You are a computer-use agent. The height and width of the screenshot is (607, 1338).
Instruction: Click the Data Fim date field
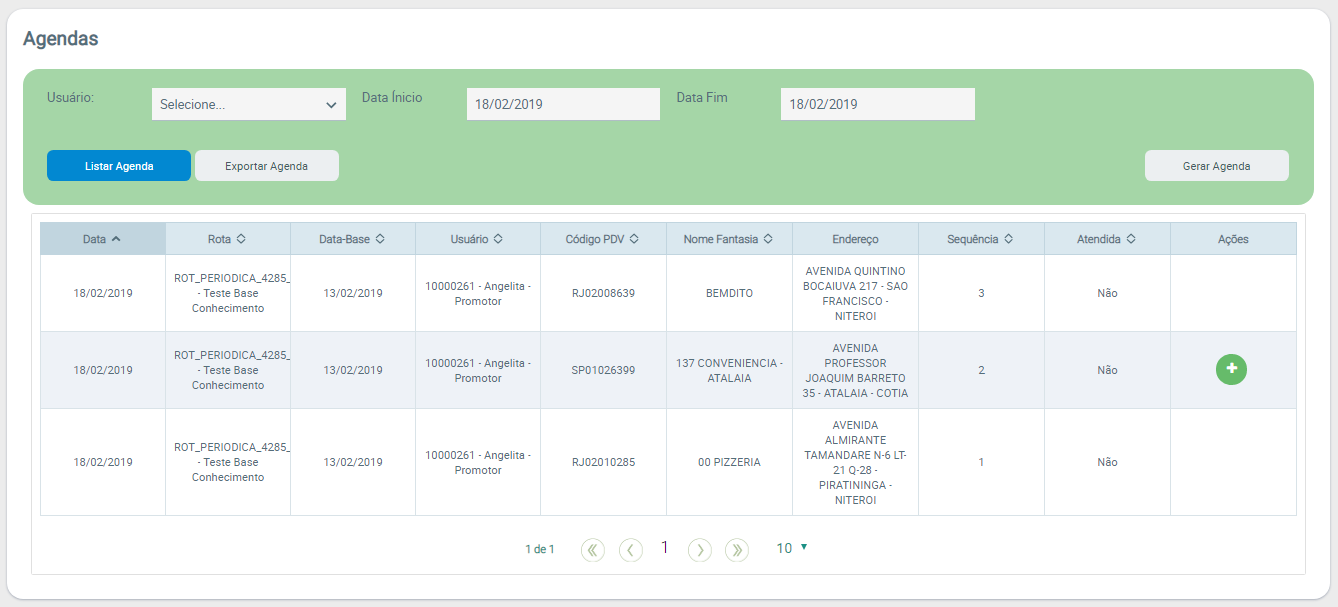pos(877,104)
